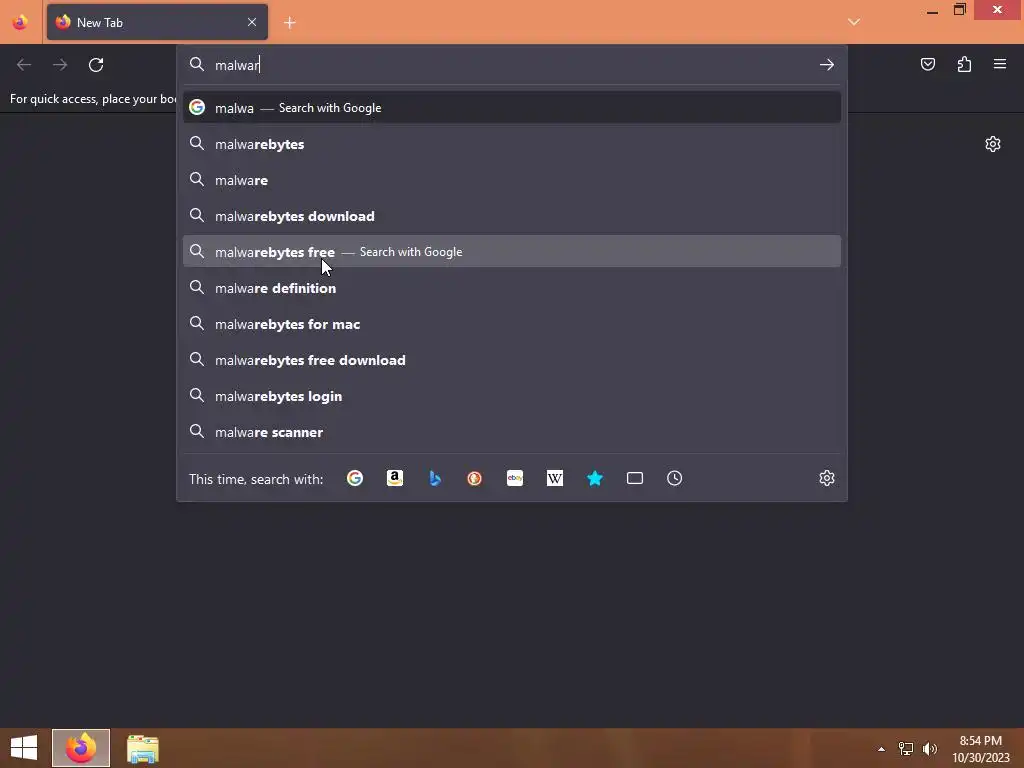Image resolution: width=1024 pixels, height=768 pixels.
Task: Open File Explorer from the taskbar
Action: 143,748
